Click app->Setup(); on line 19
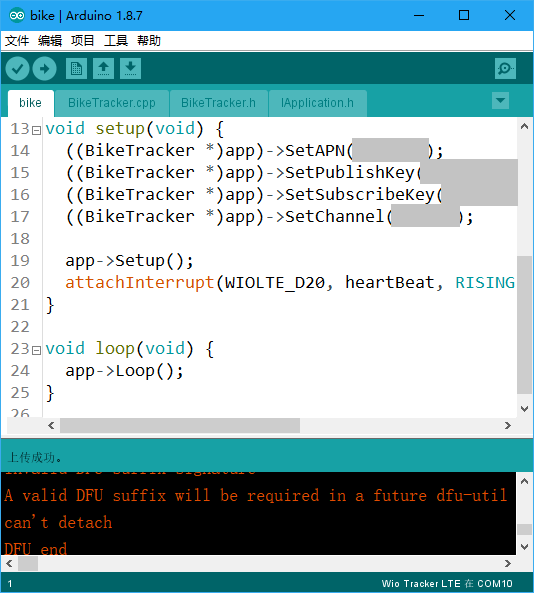Screen dimensions: 534x593 129,261
